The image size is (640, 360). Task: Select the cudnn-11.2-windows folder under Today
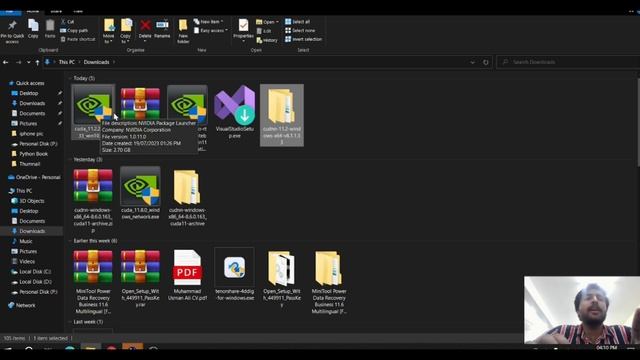pos(282,115)
